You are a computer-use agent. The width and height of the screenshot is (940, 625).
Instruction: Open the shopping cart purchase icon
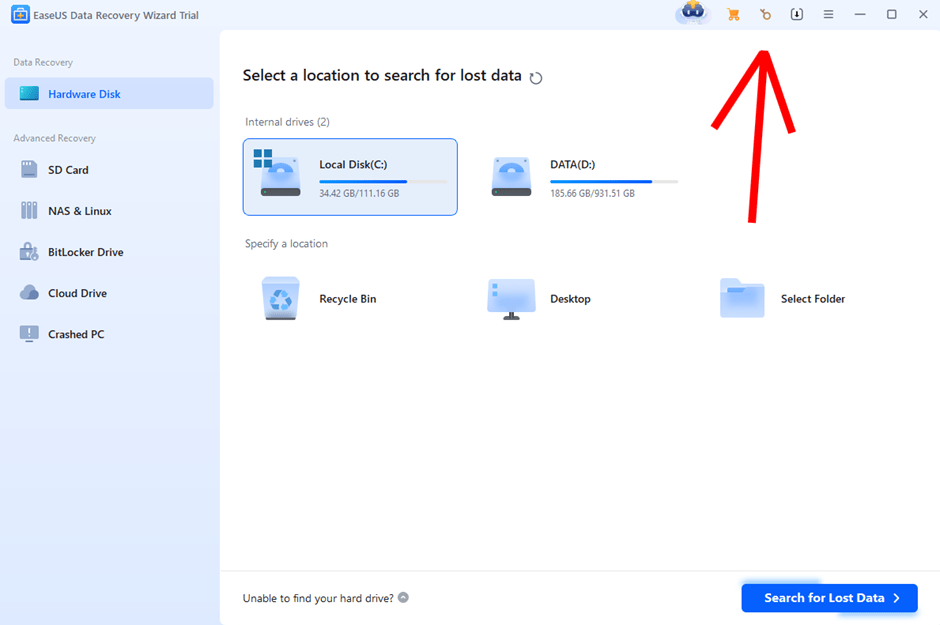pos(733,14)
